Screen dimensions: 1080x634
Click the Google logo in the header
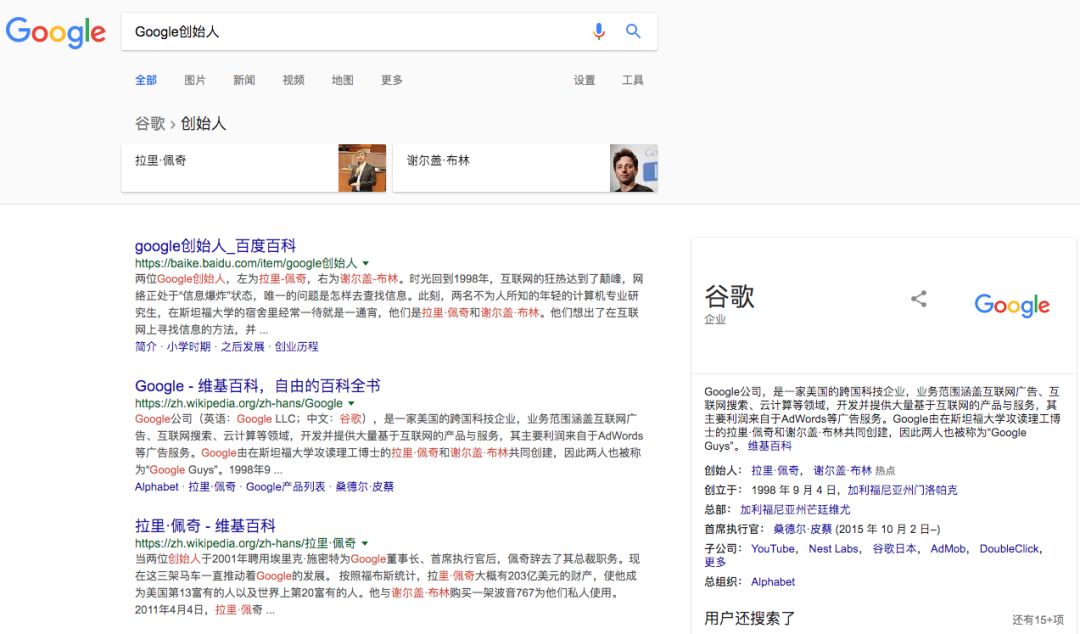(56, 32)
